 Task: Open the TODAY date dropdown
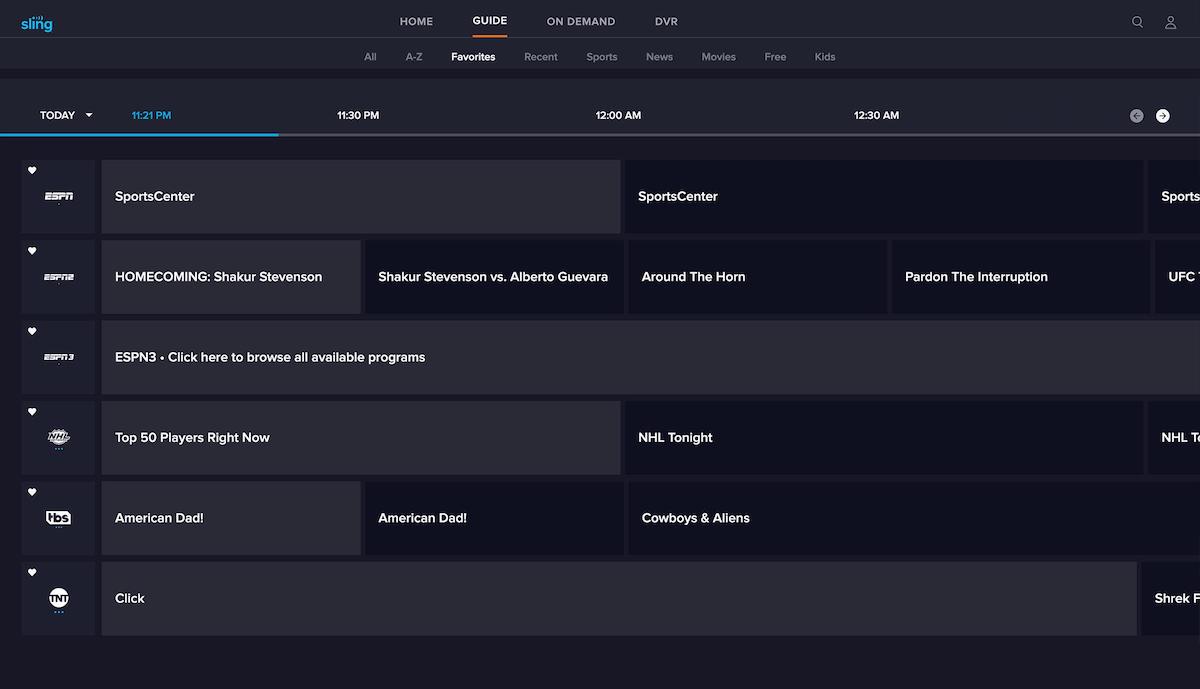pyautogui.click(x=65, y=115)
